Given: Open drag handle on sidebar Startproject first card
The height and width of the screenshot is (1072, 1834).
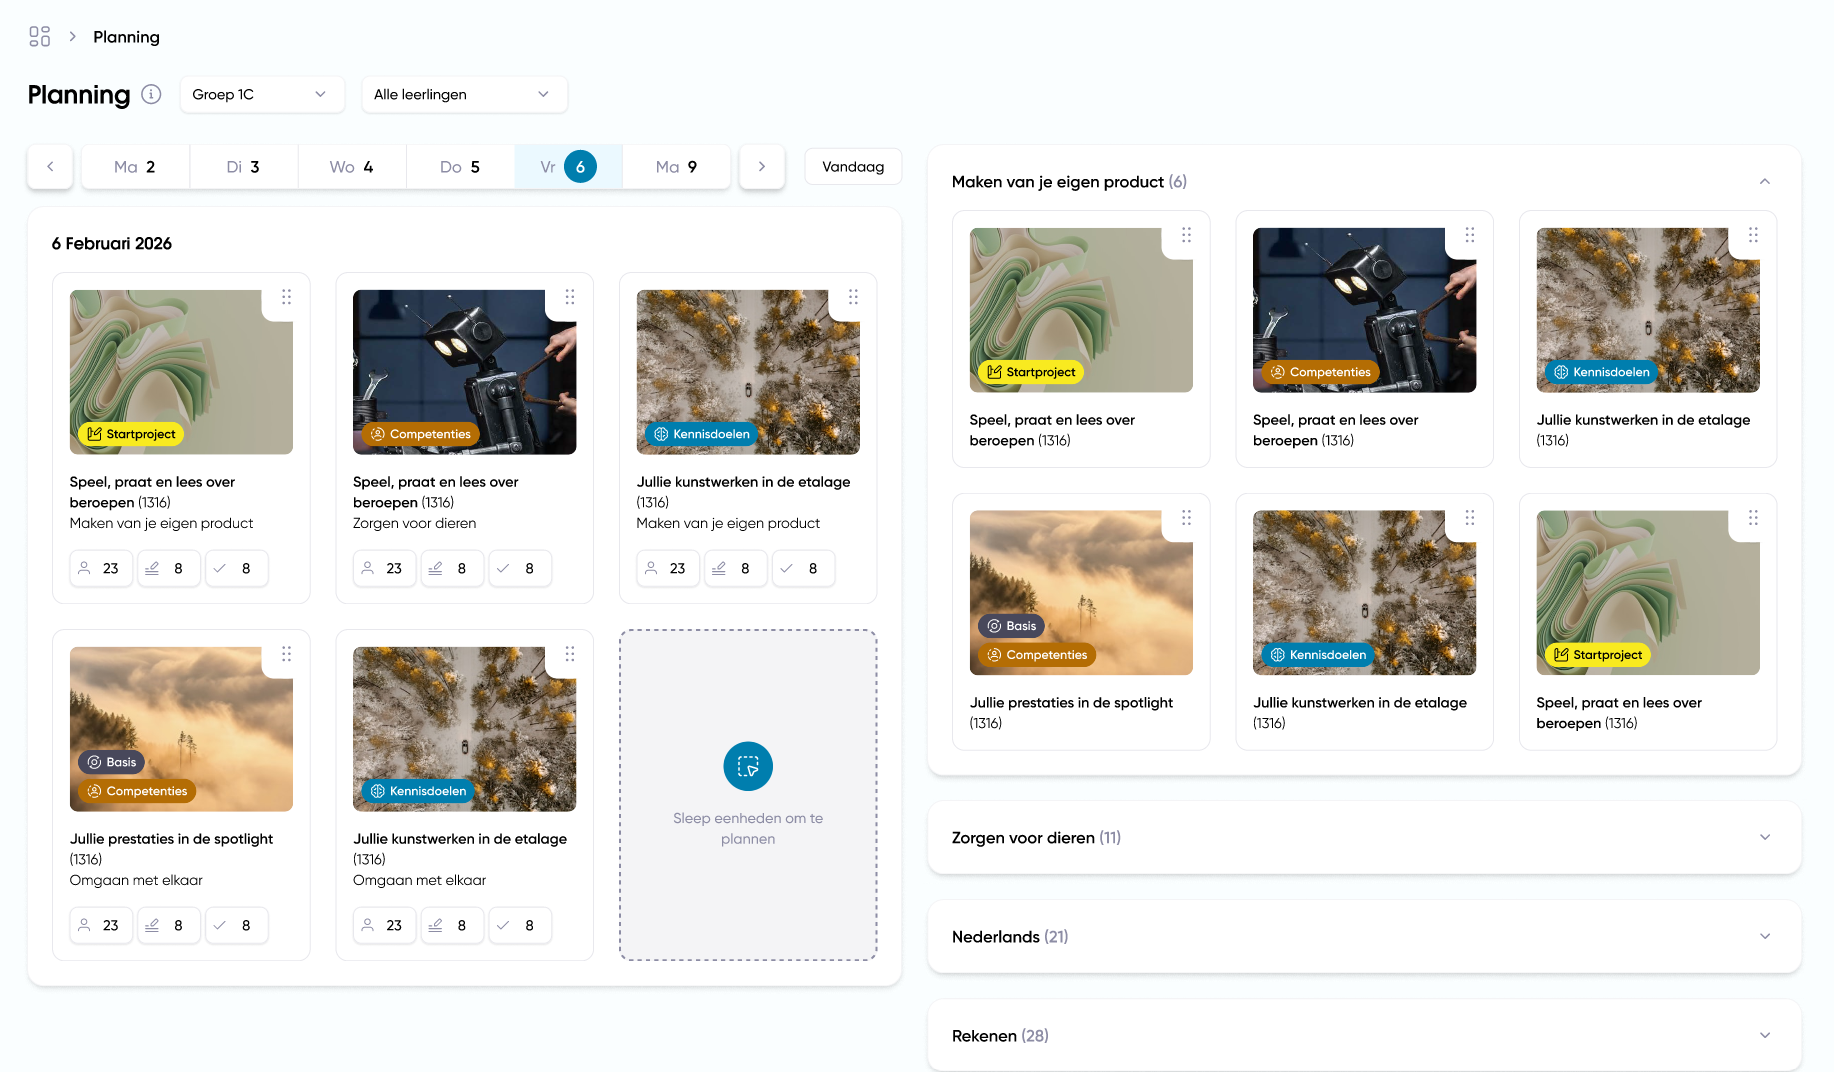Looking at the screenshot, I should [x=1186, y=235].
